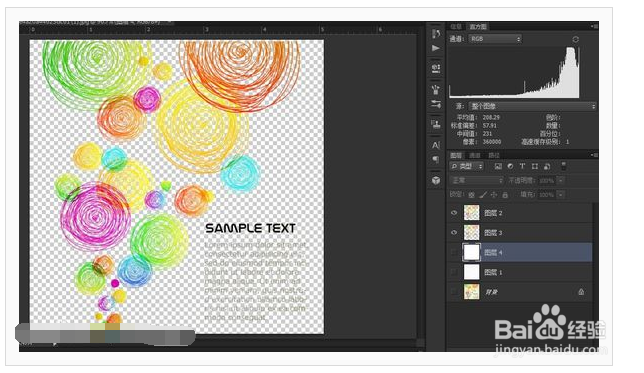Click lock image pixels brush icon

click(x=483, y=195)
